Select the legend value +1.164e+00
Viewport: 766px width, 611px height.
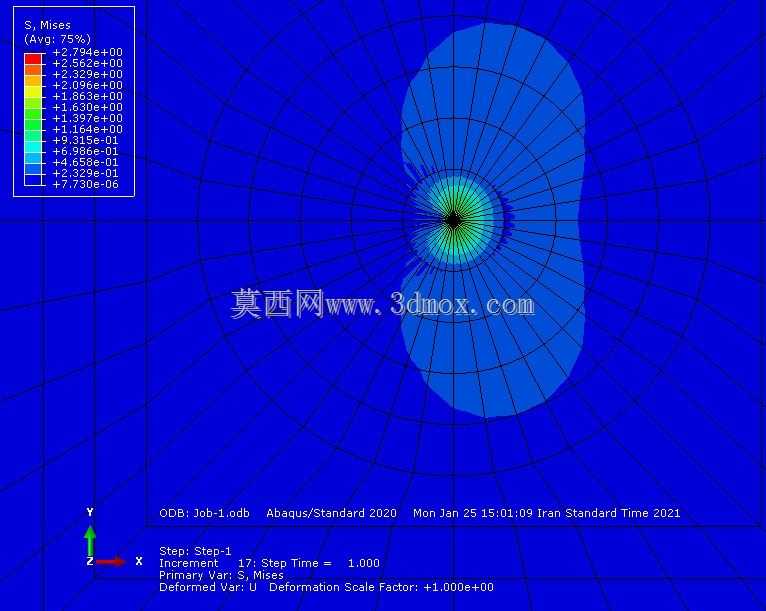[x=87, y=129]
